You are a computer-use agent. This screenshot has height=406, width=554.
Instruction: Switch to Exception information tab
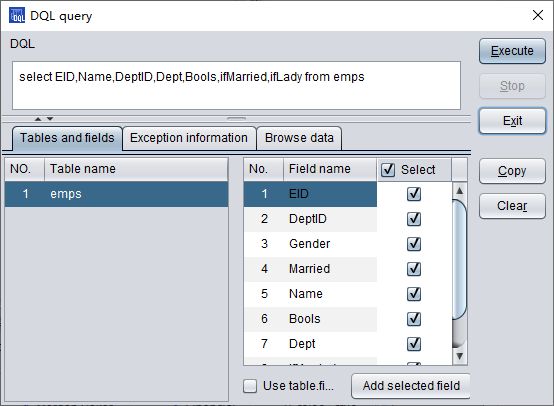coord(189,138)
